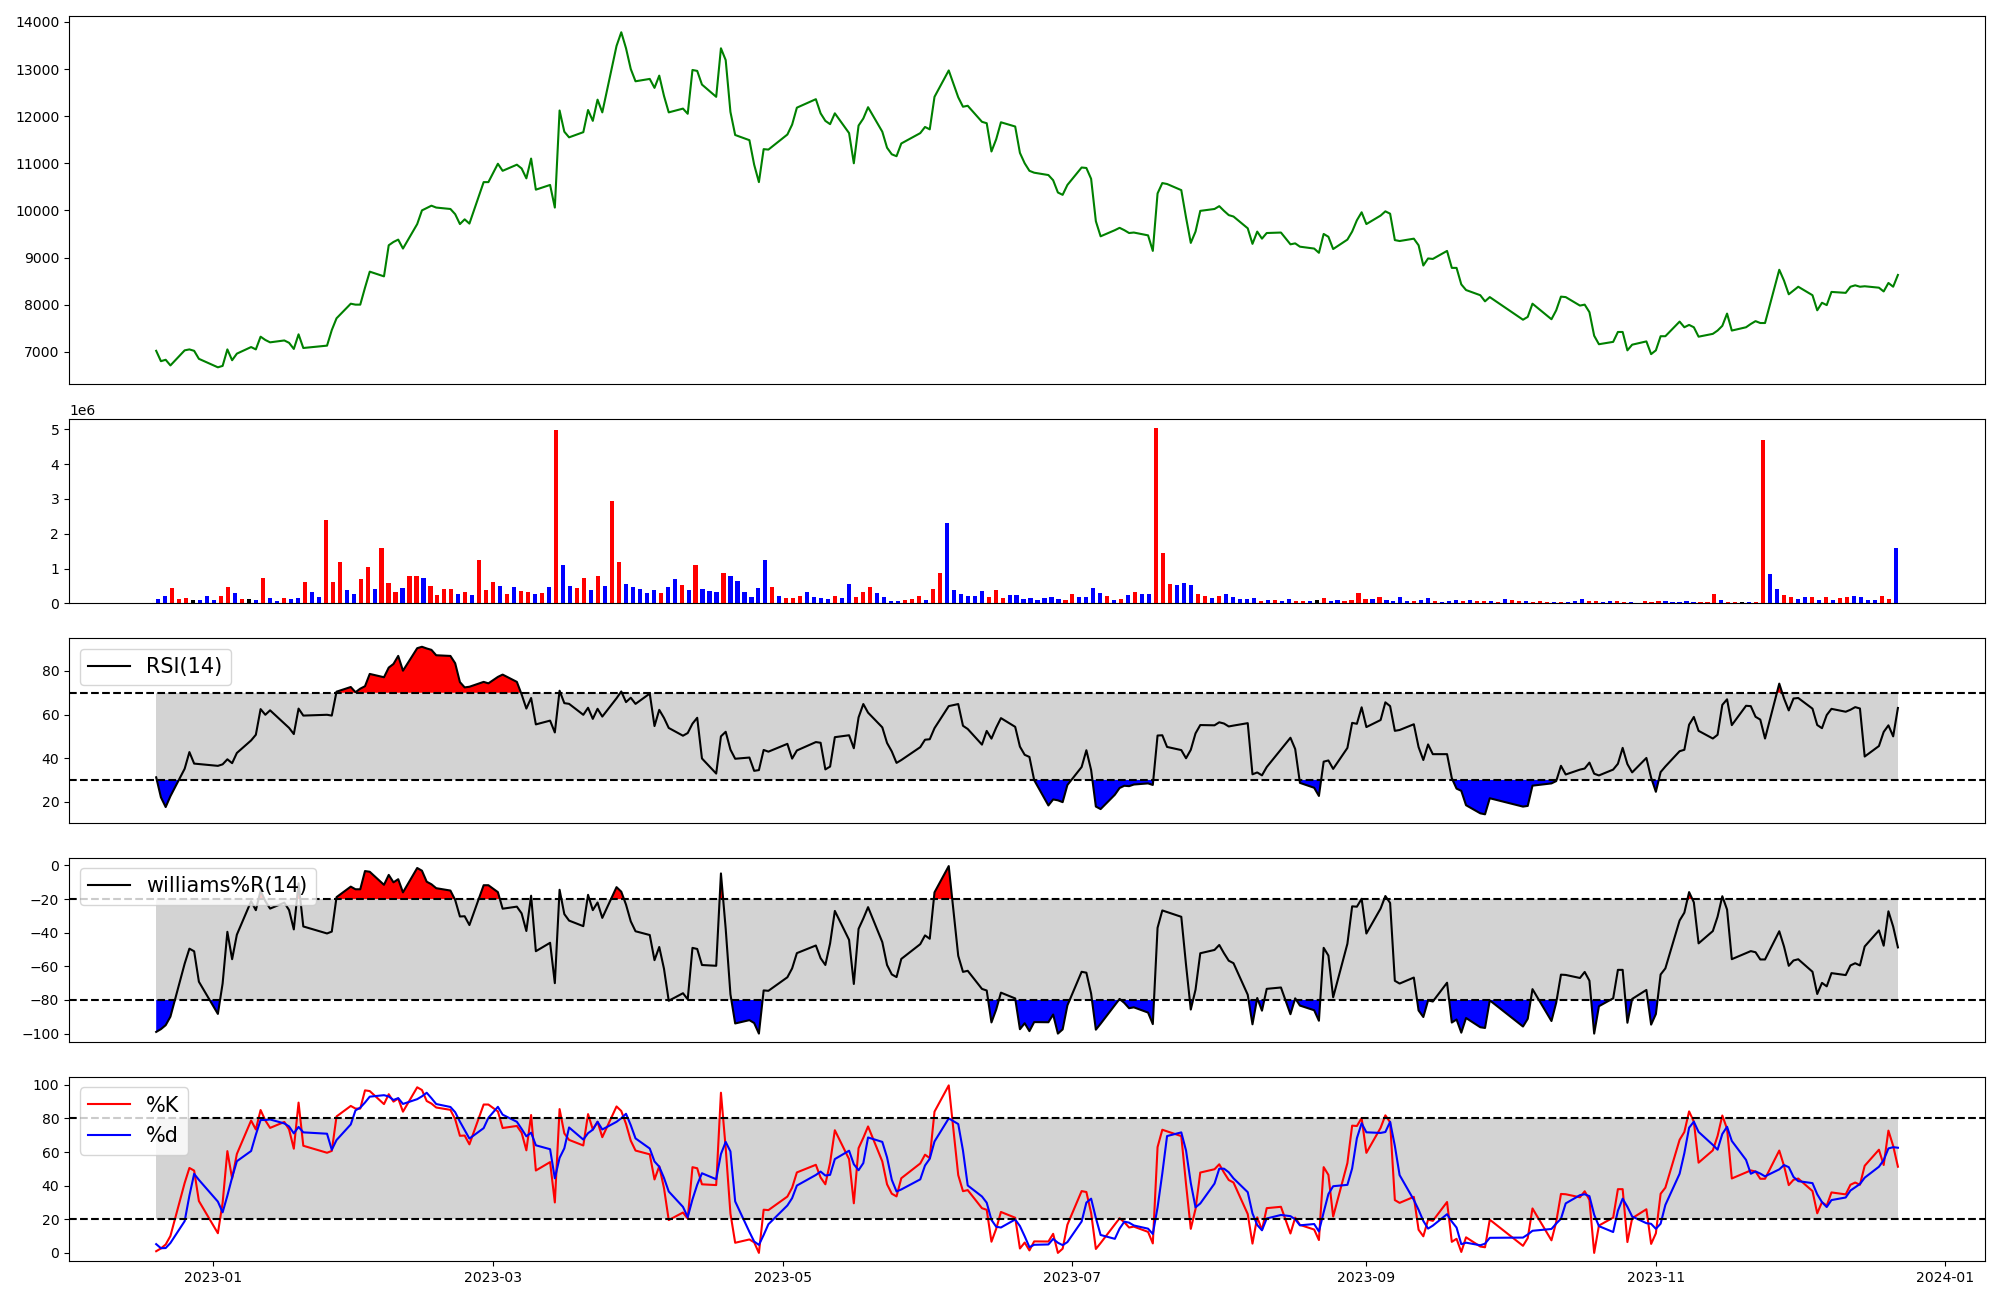The image size is (2000, 1300).
Task: Select the %K legend entry text
Action: [x=162, y=1104]
